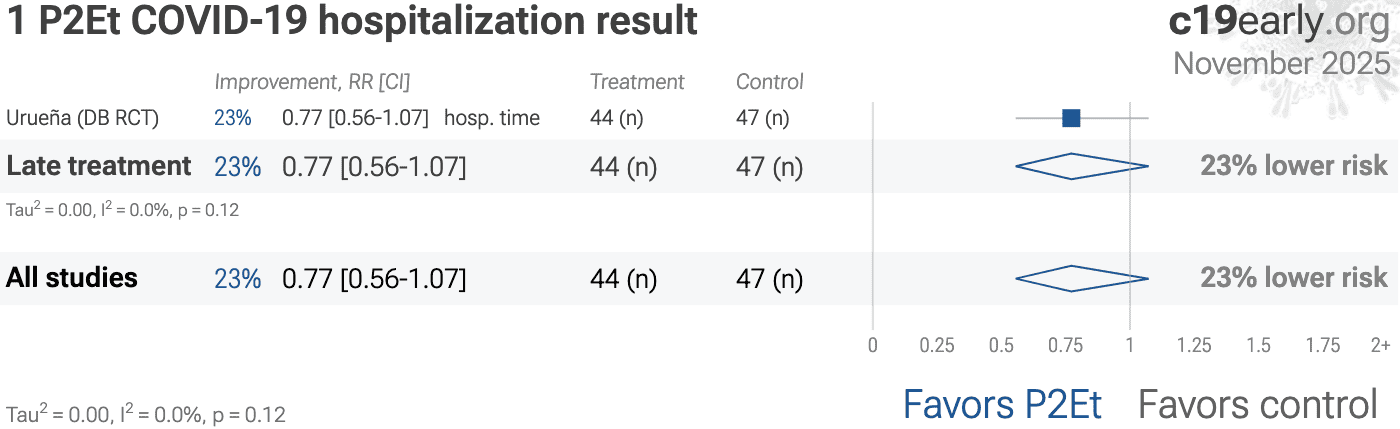Click the 0.75 tick on the axis

point(1066,346)
